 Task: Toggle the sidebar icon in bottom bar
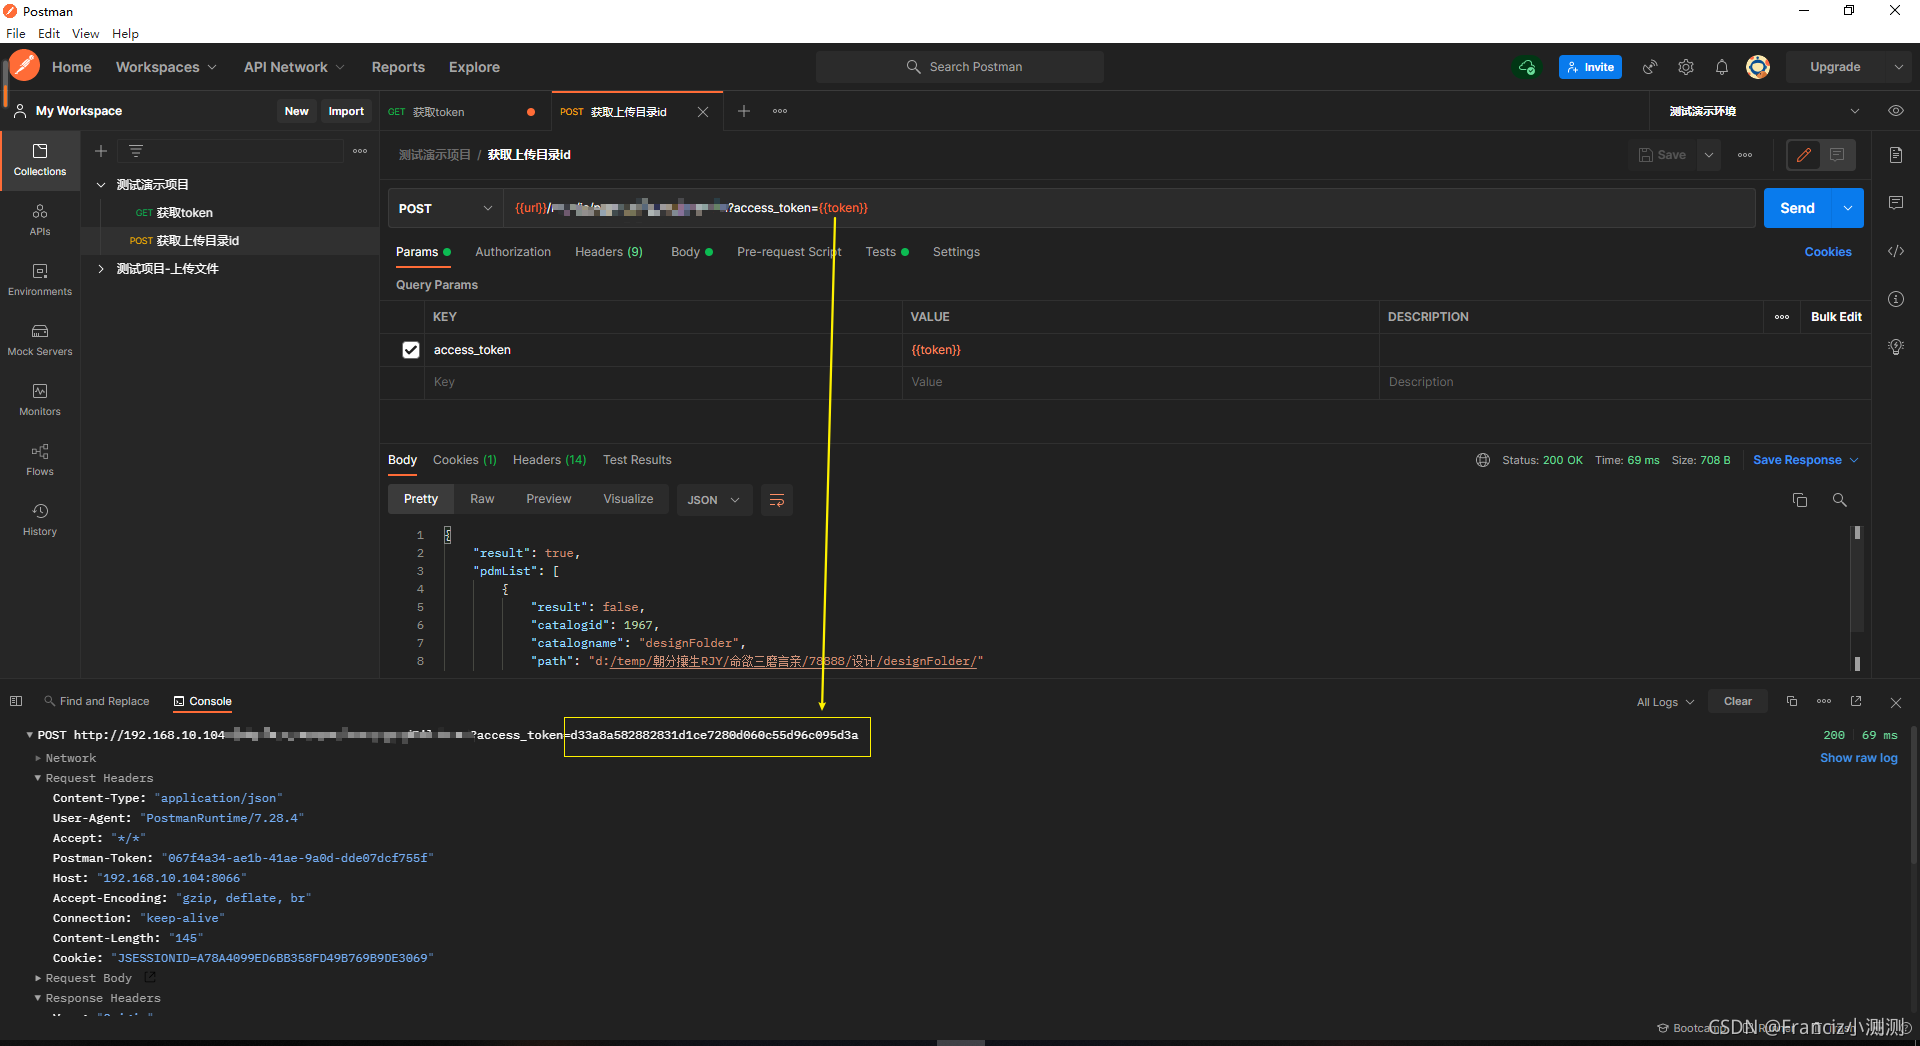(x=16, y=701)
